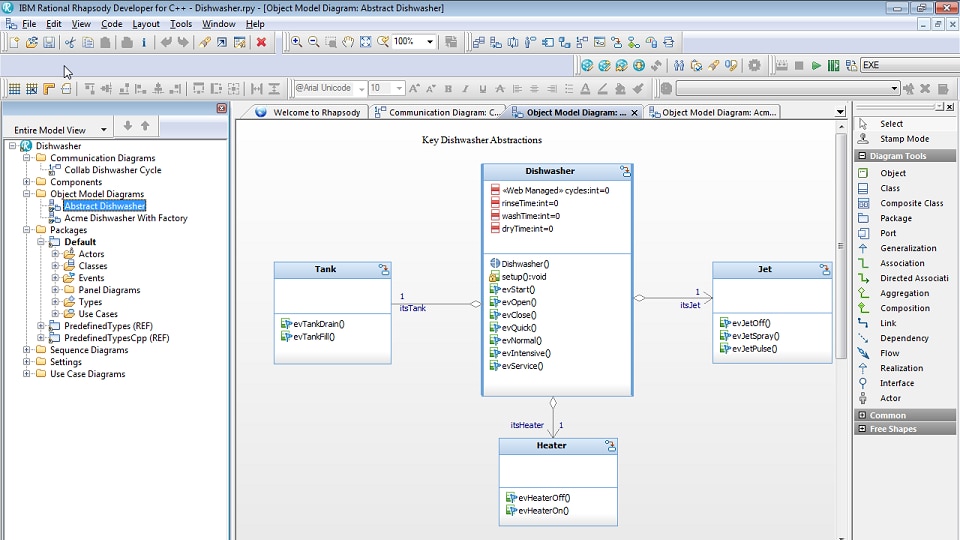Click the Zoom In magnifier icon
This screenshot has width=960, height=540.
click(x=296, y=42)
